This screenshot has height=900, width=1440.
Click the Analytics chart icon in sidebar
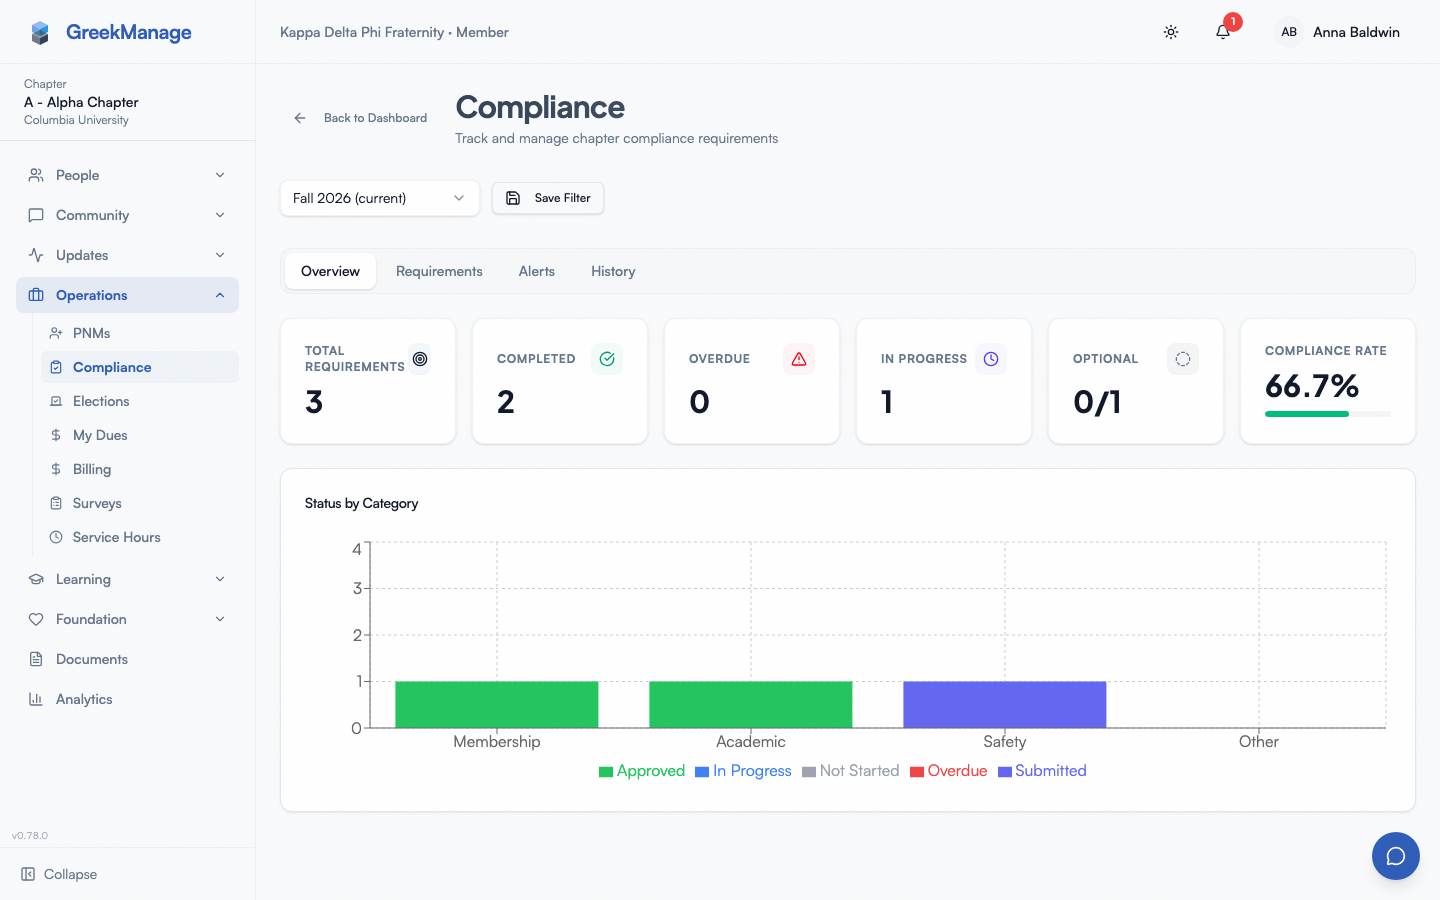pos(36,699)
